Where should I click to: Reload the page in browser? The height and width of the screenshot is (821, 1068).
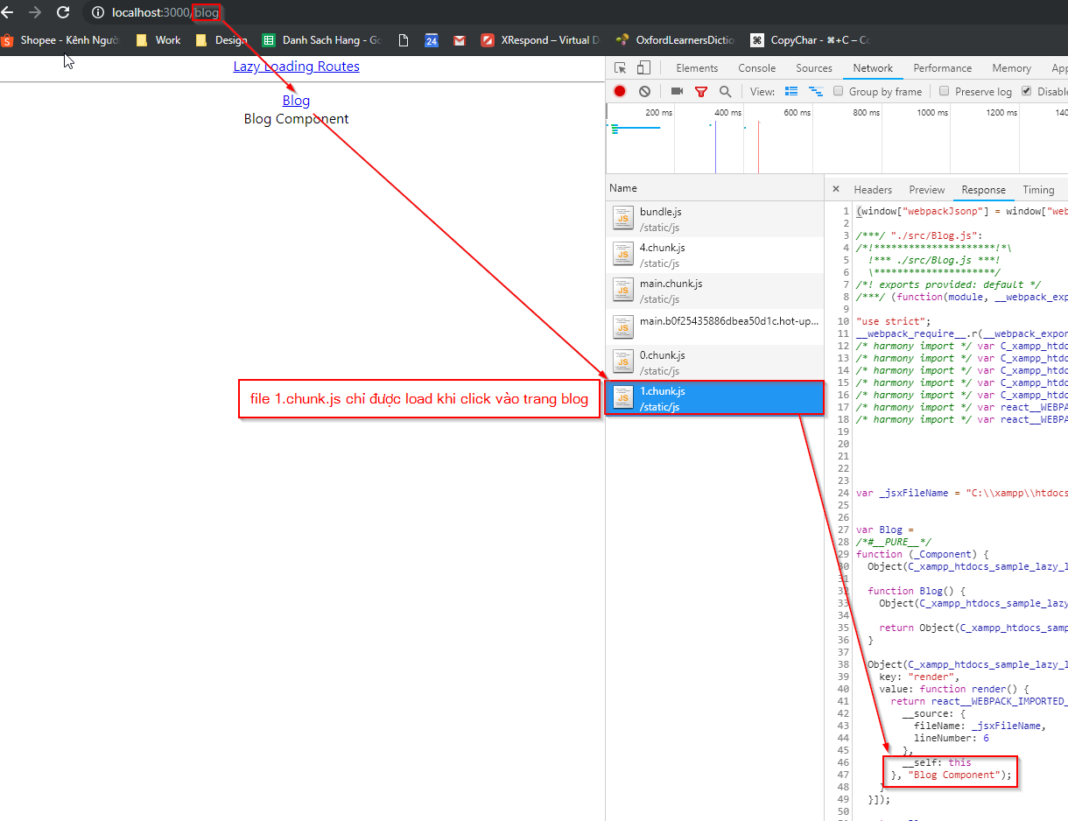coord(63,12)
